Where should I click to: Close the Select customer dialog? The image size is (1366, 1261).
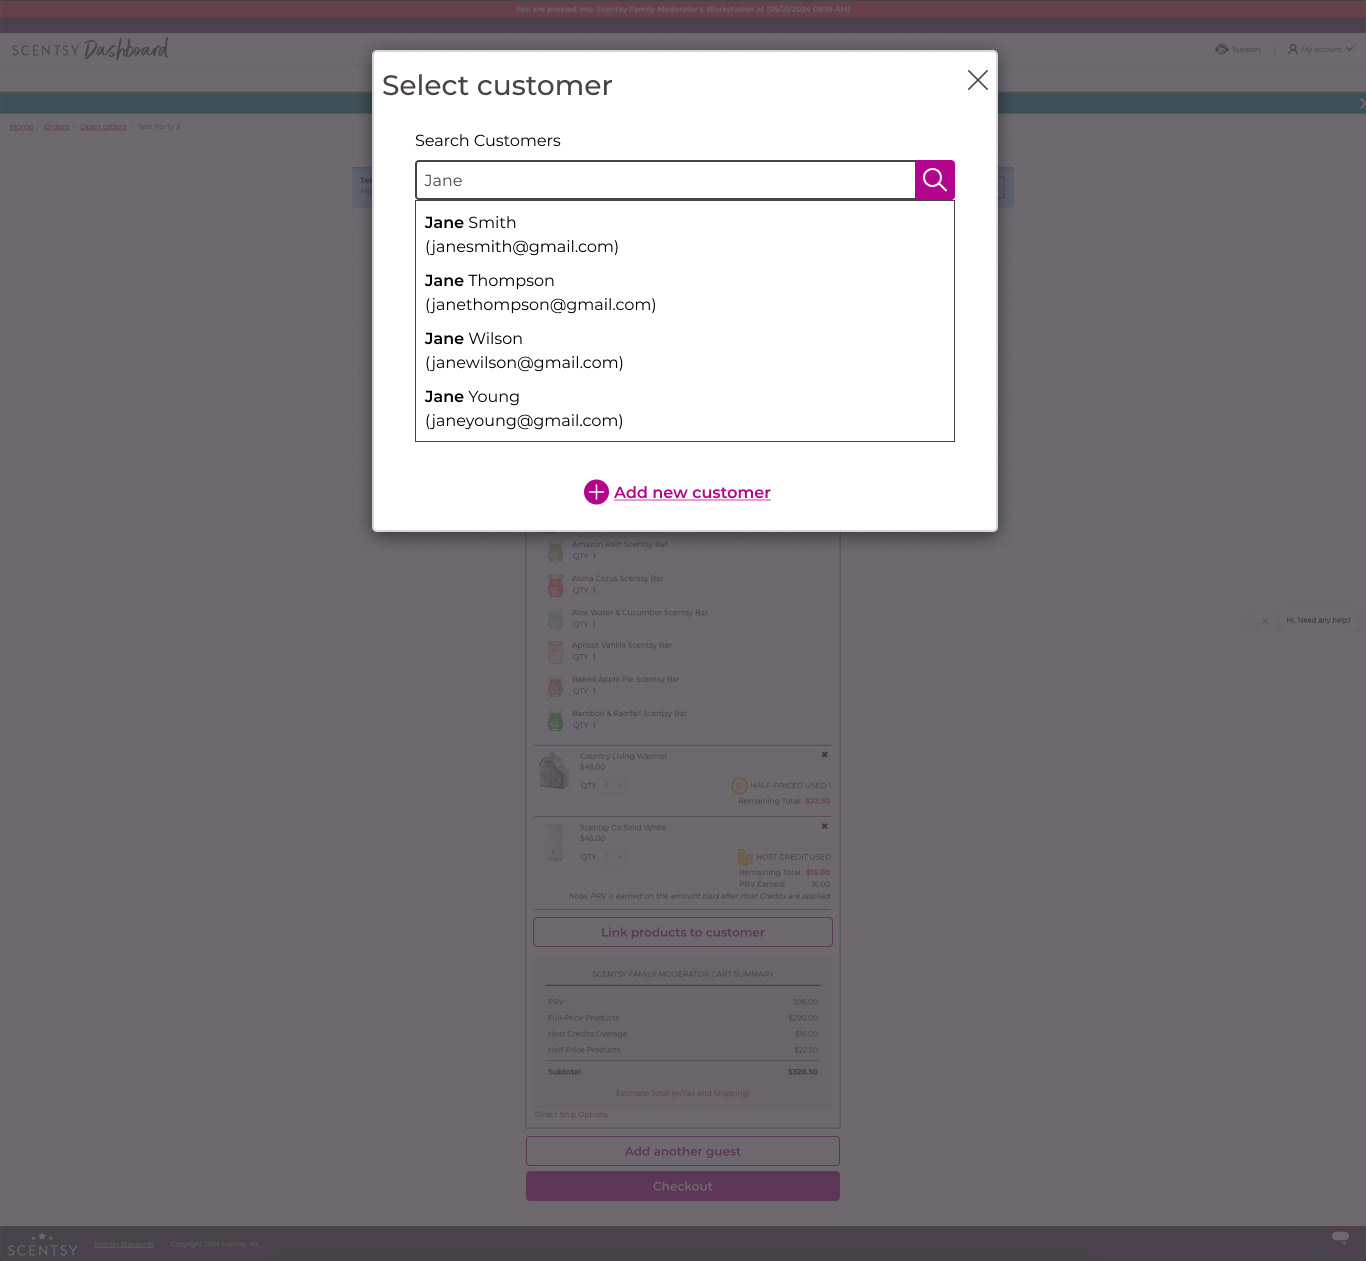[x=978, y=80]
